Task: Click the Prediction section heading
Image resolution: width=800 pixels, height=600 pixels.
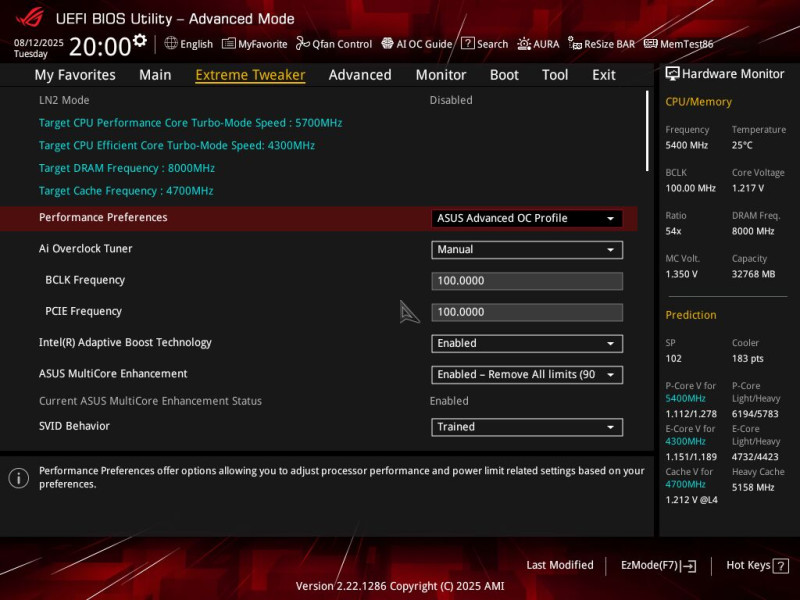Action: click(x=691, y=315)
